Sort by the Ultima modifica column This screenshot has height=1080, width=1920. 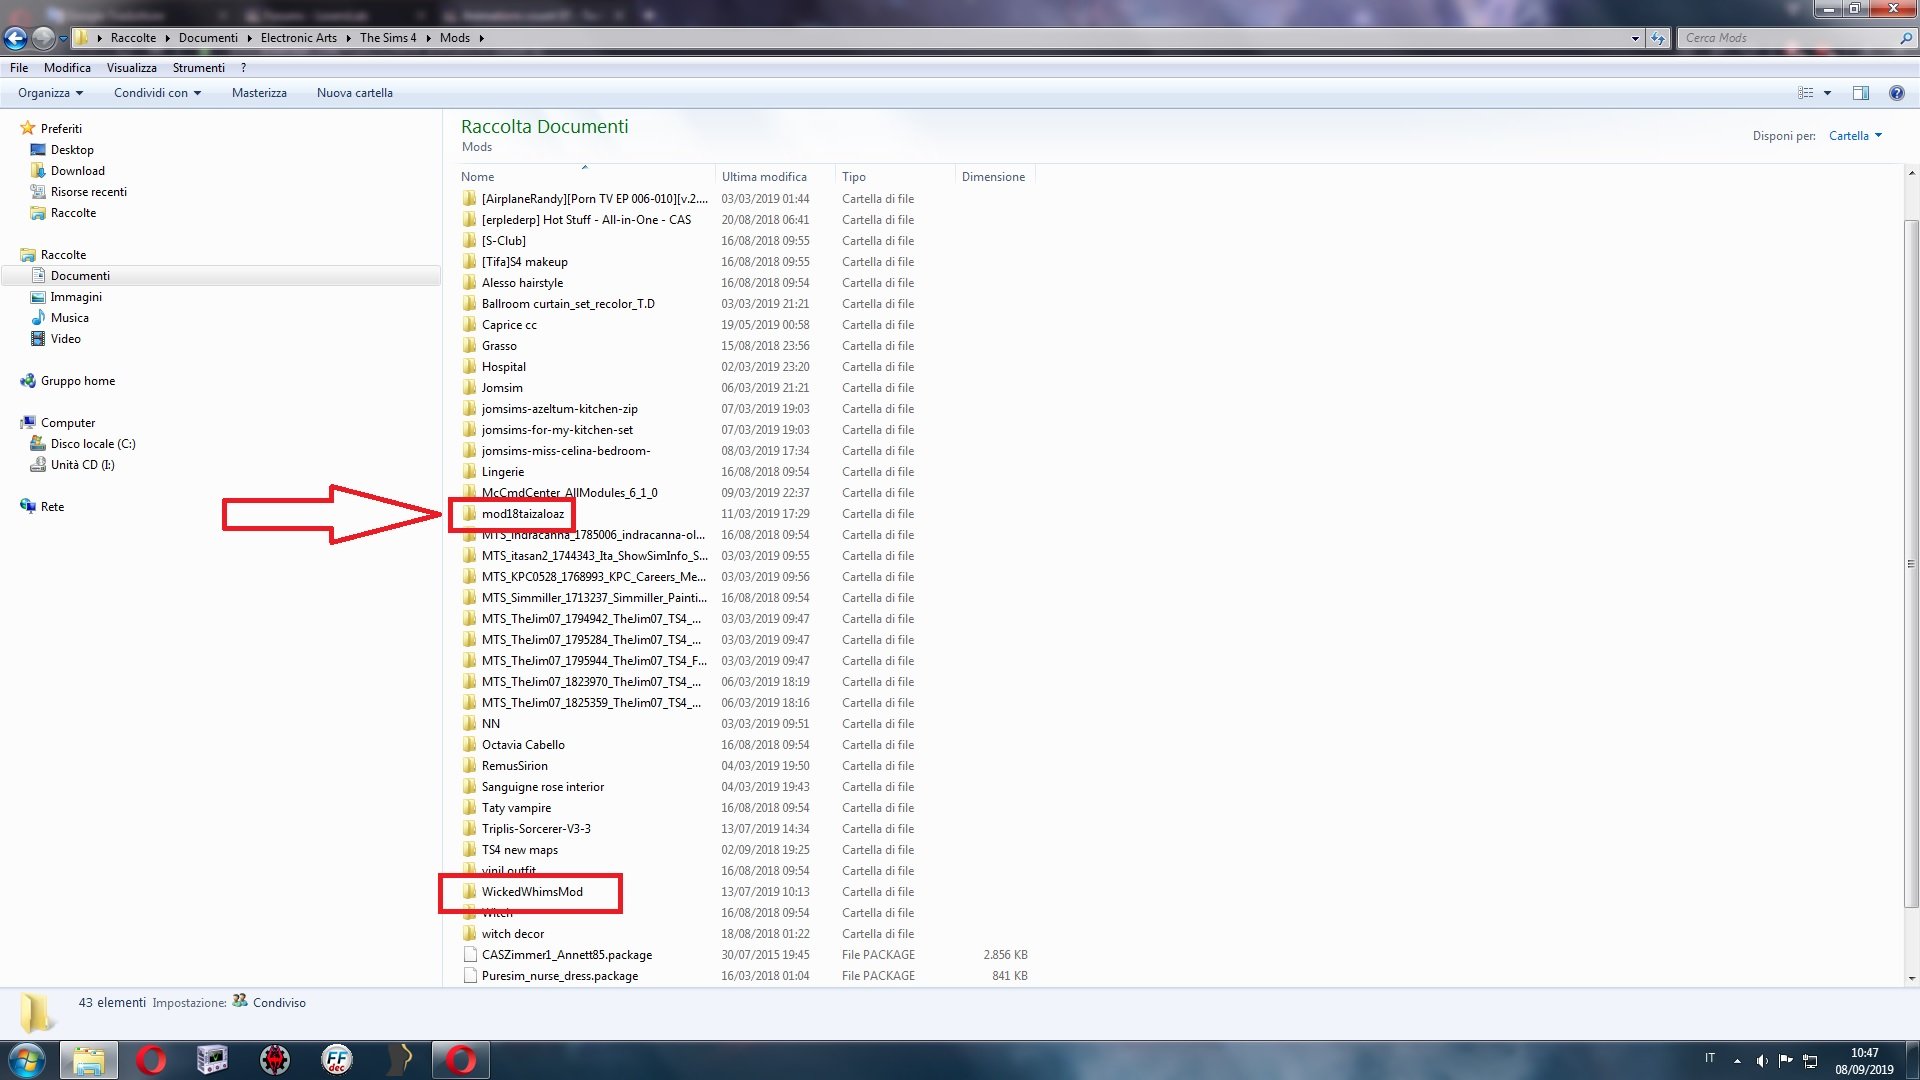pyautogui.click(x=776, y=177)
